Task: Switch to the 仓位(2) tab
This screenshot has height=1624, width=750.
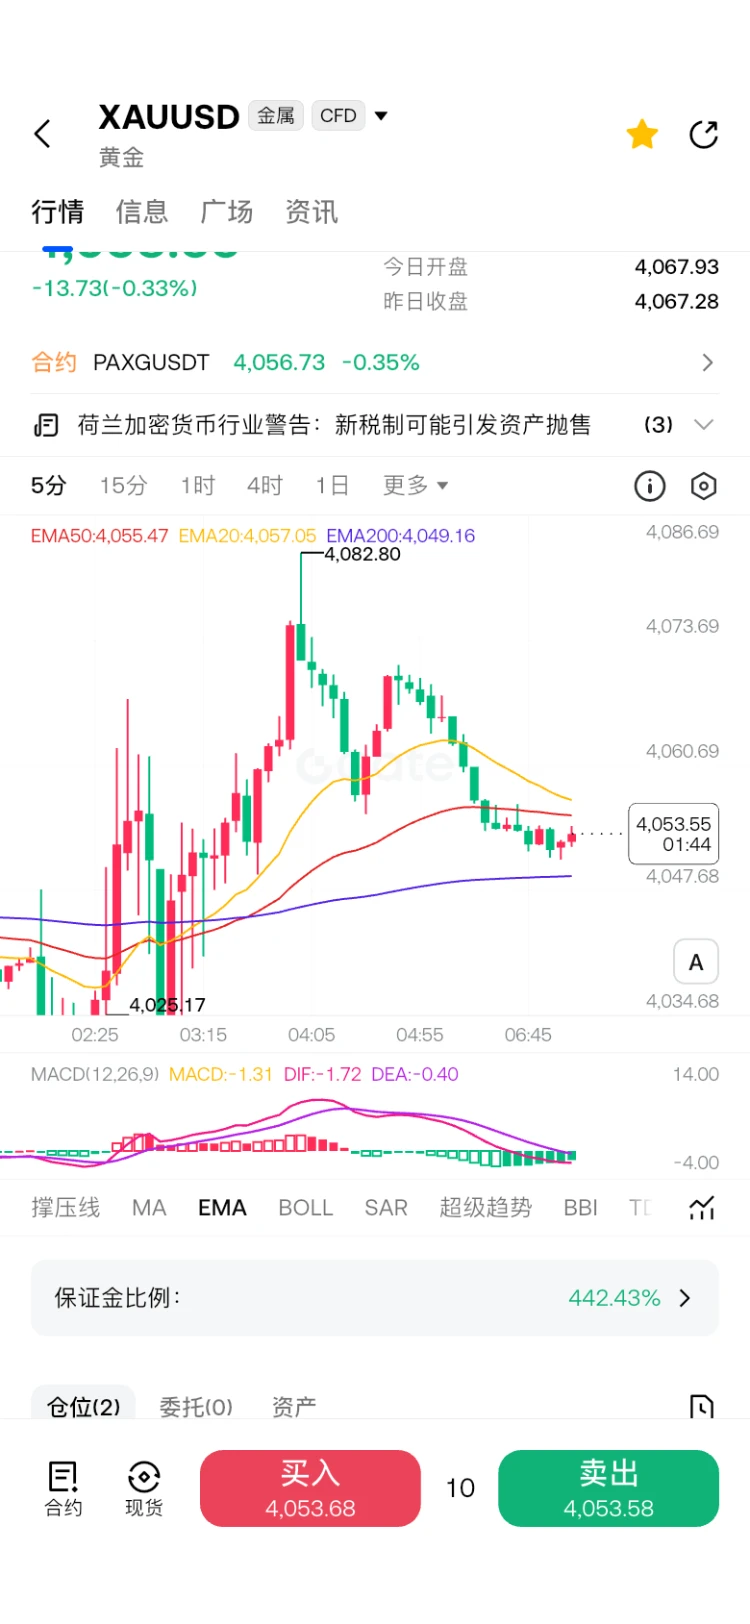Action: click(x=83, y=1405)
